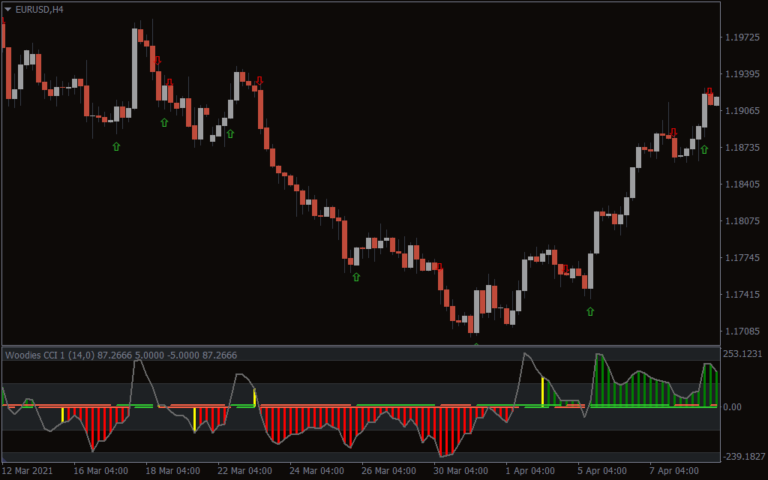The image size is (768, 480).
Task: Click the 1.19725 price label
Action: 743,37
